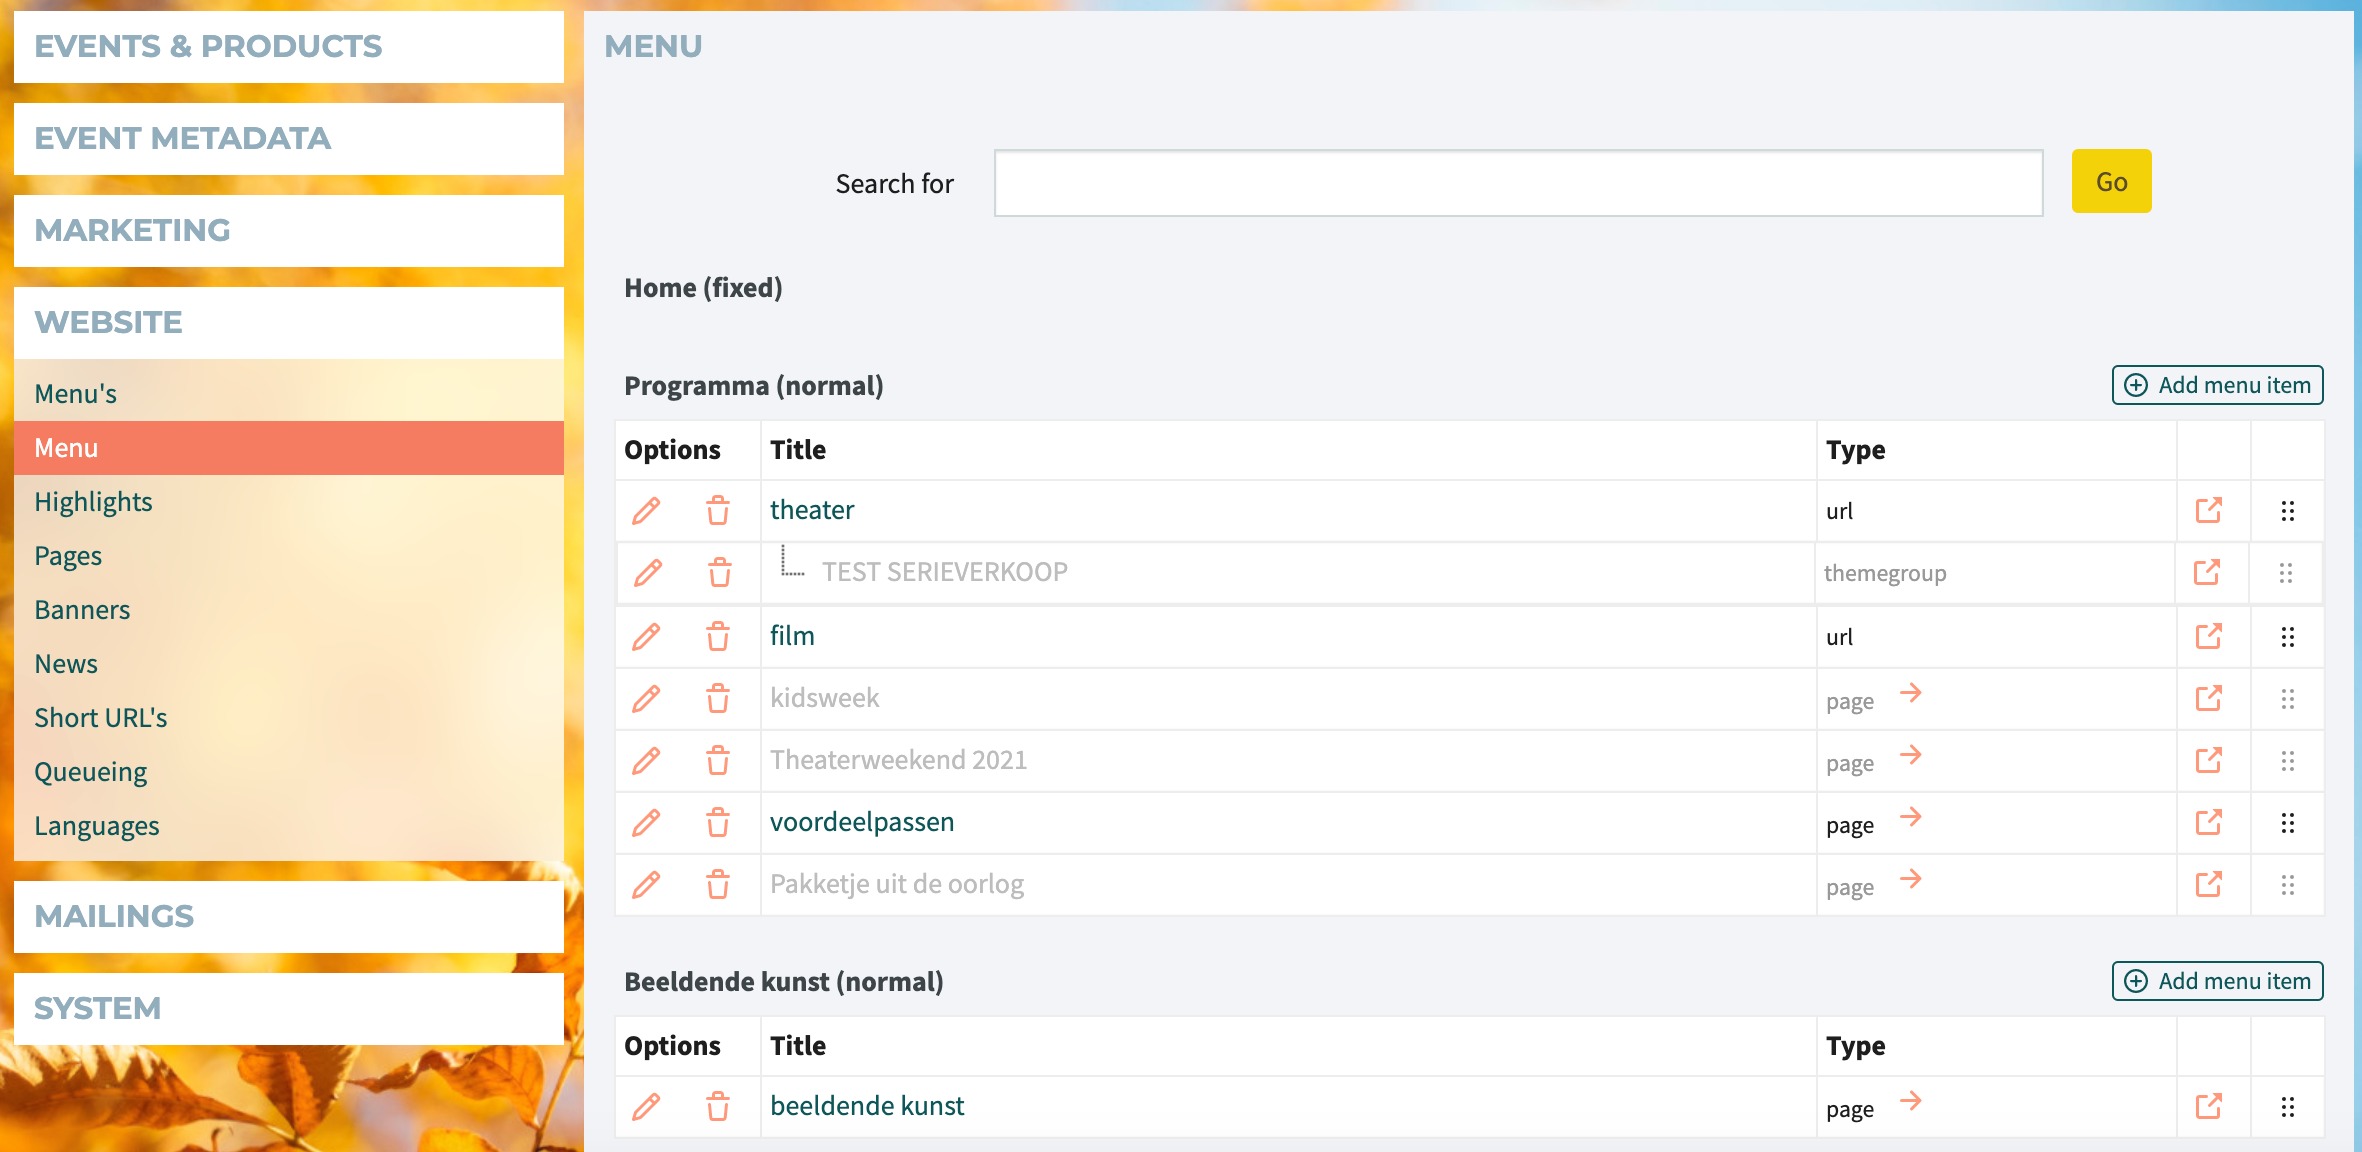Viewport: 2362px width, 1152px height.
Task: Click the edit pencil for theater
Action: [646, 511]
